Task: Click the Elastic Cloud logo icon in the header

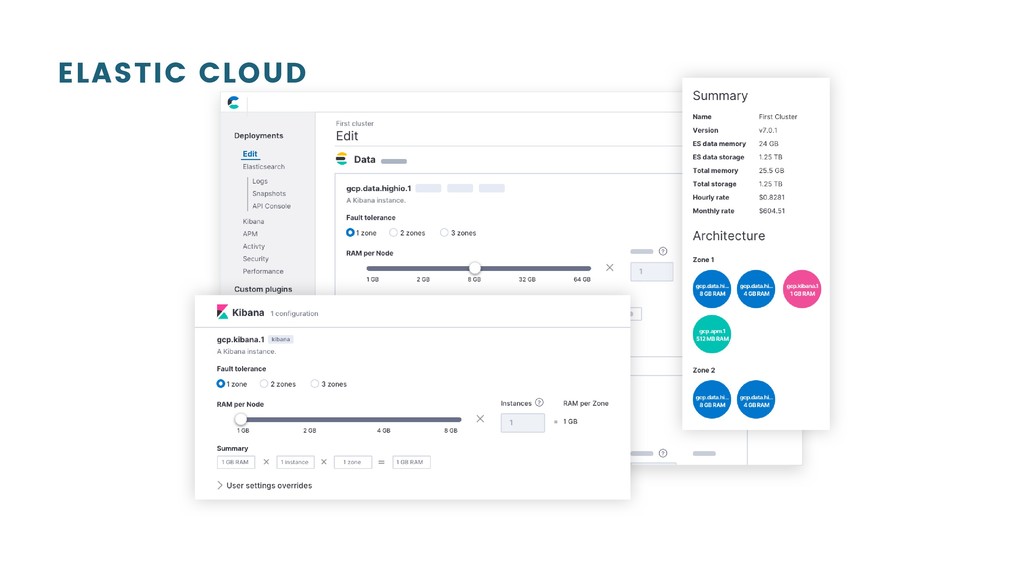Action: point(233,103)
